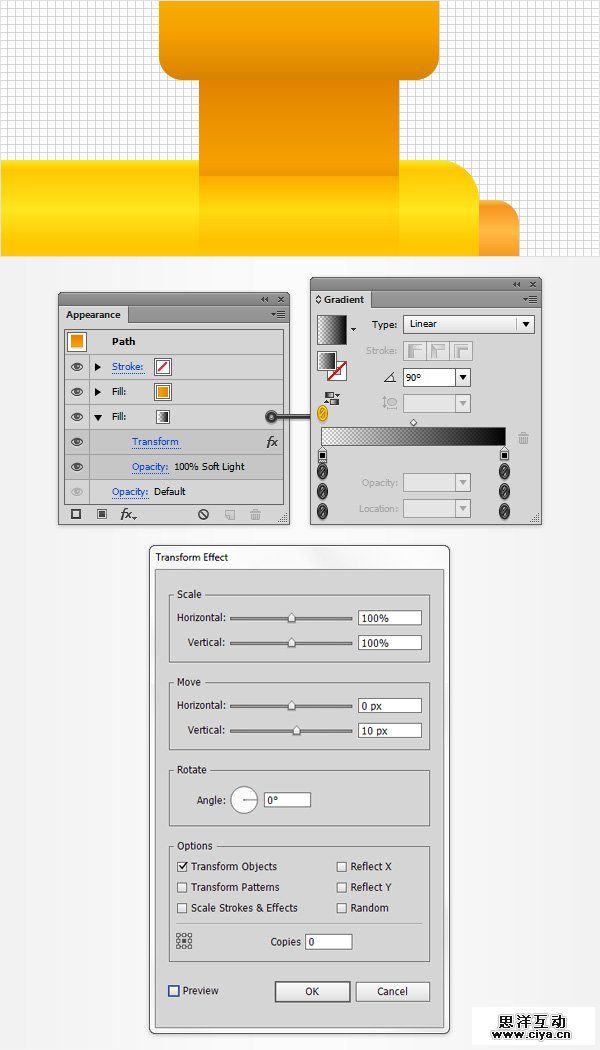The width and height of the screenshot is (600, 1050).
Task: Click Add New Fill icon in Appearance
Action: pos(102,514)
